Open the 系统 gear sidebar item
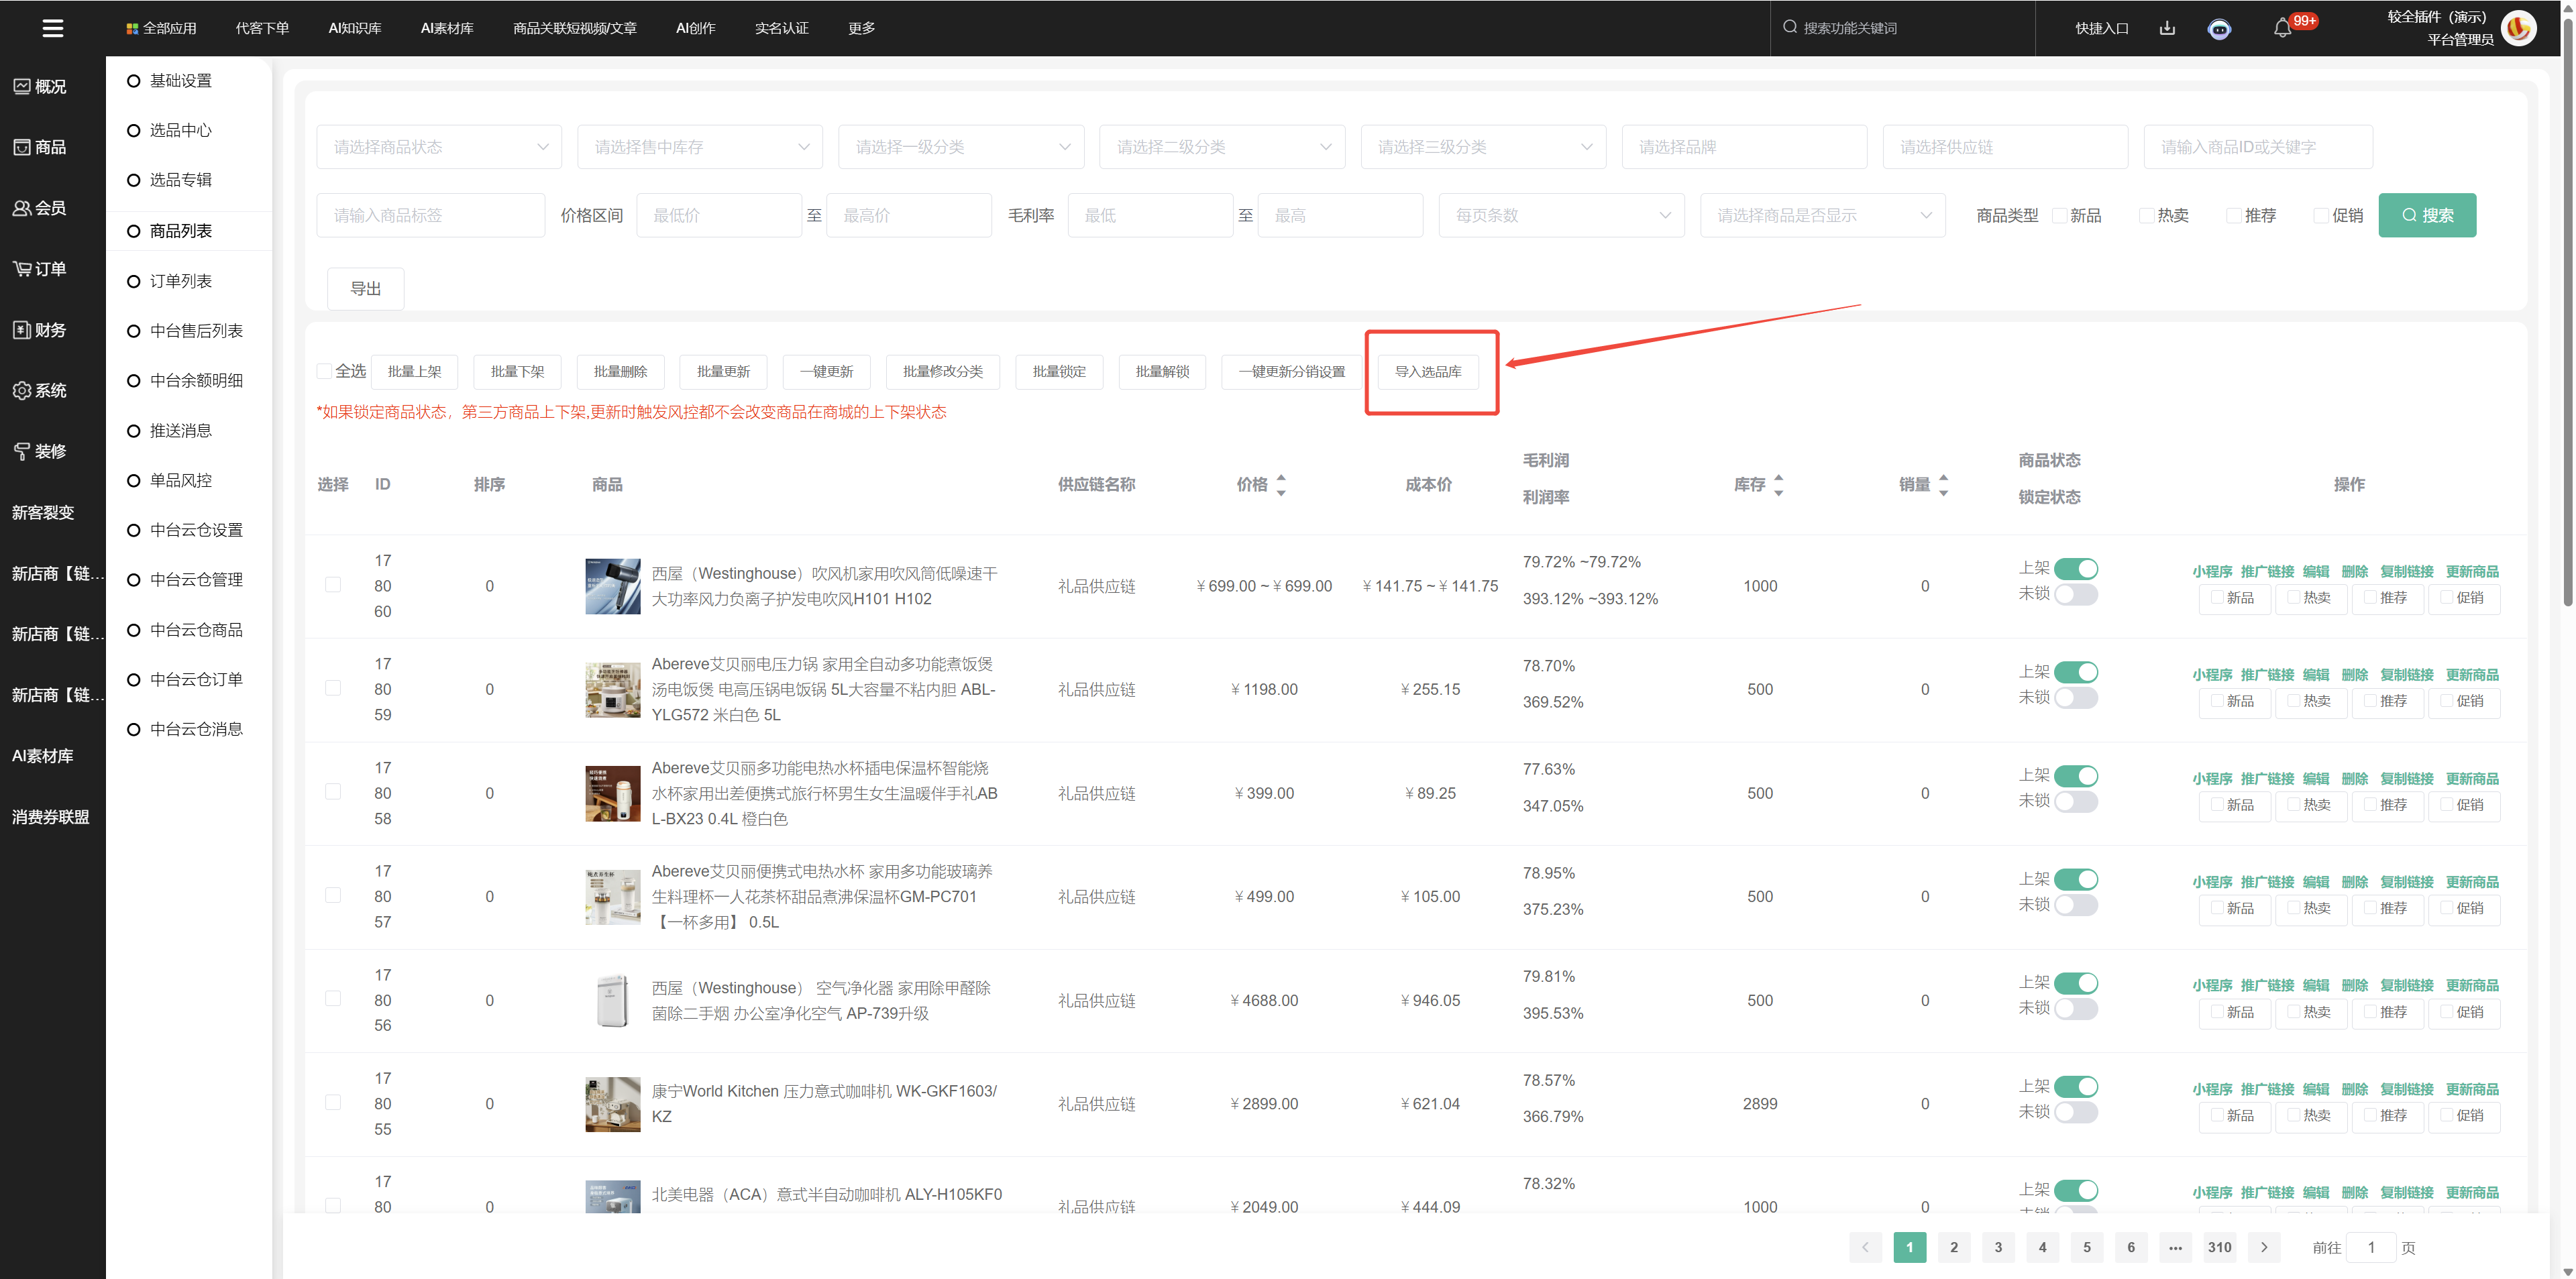 pos(38,390)
